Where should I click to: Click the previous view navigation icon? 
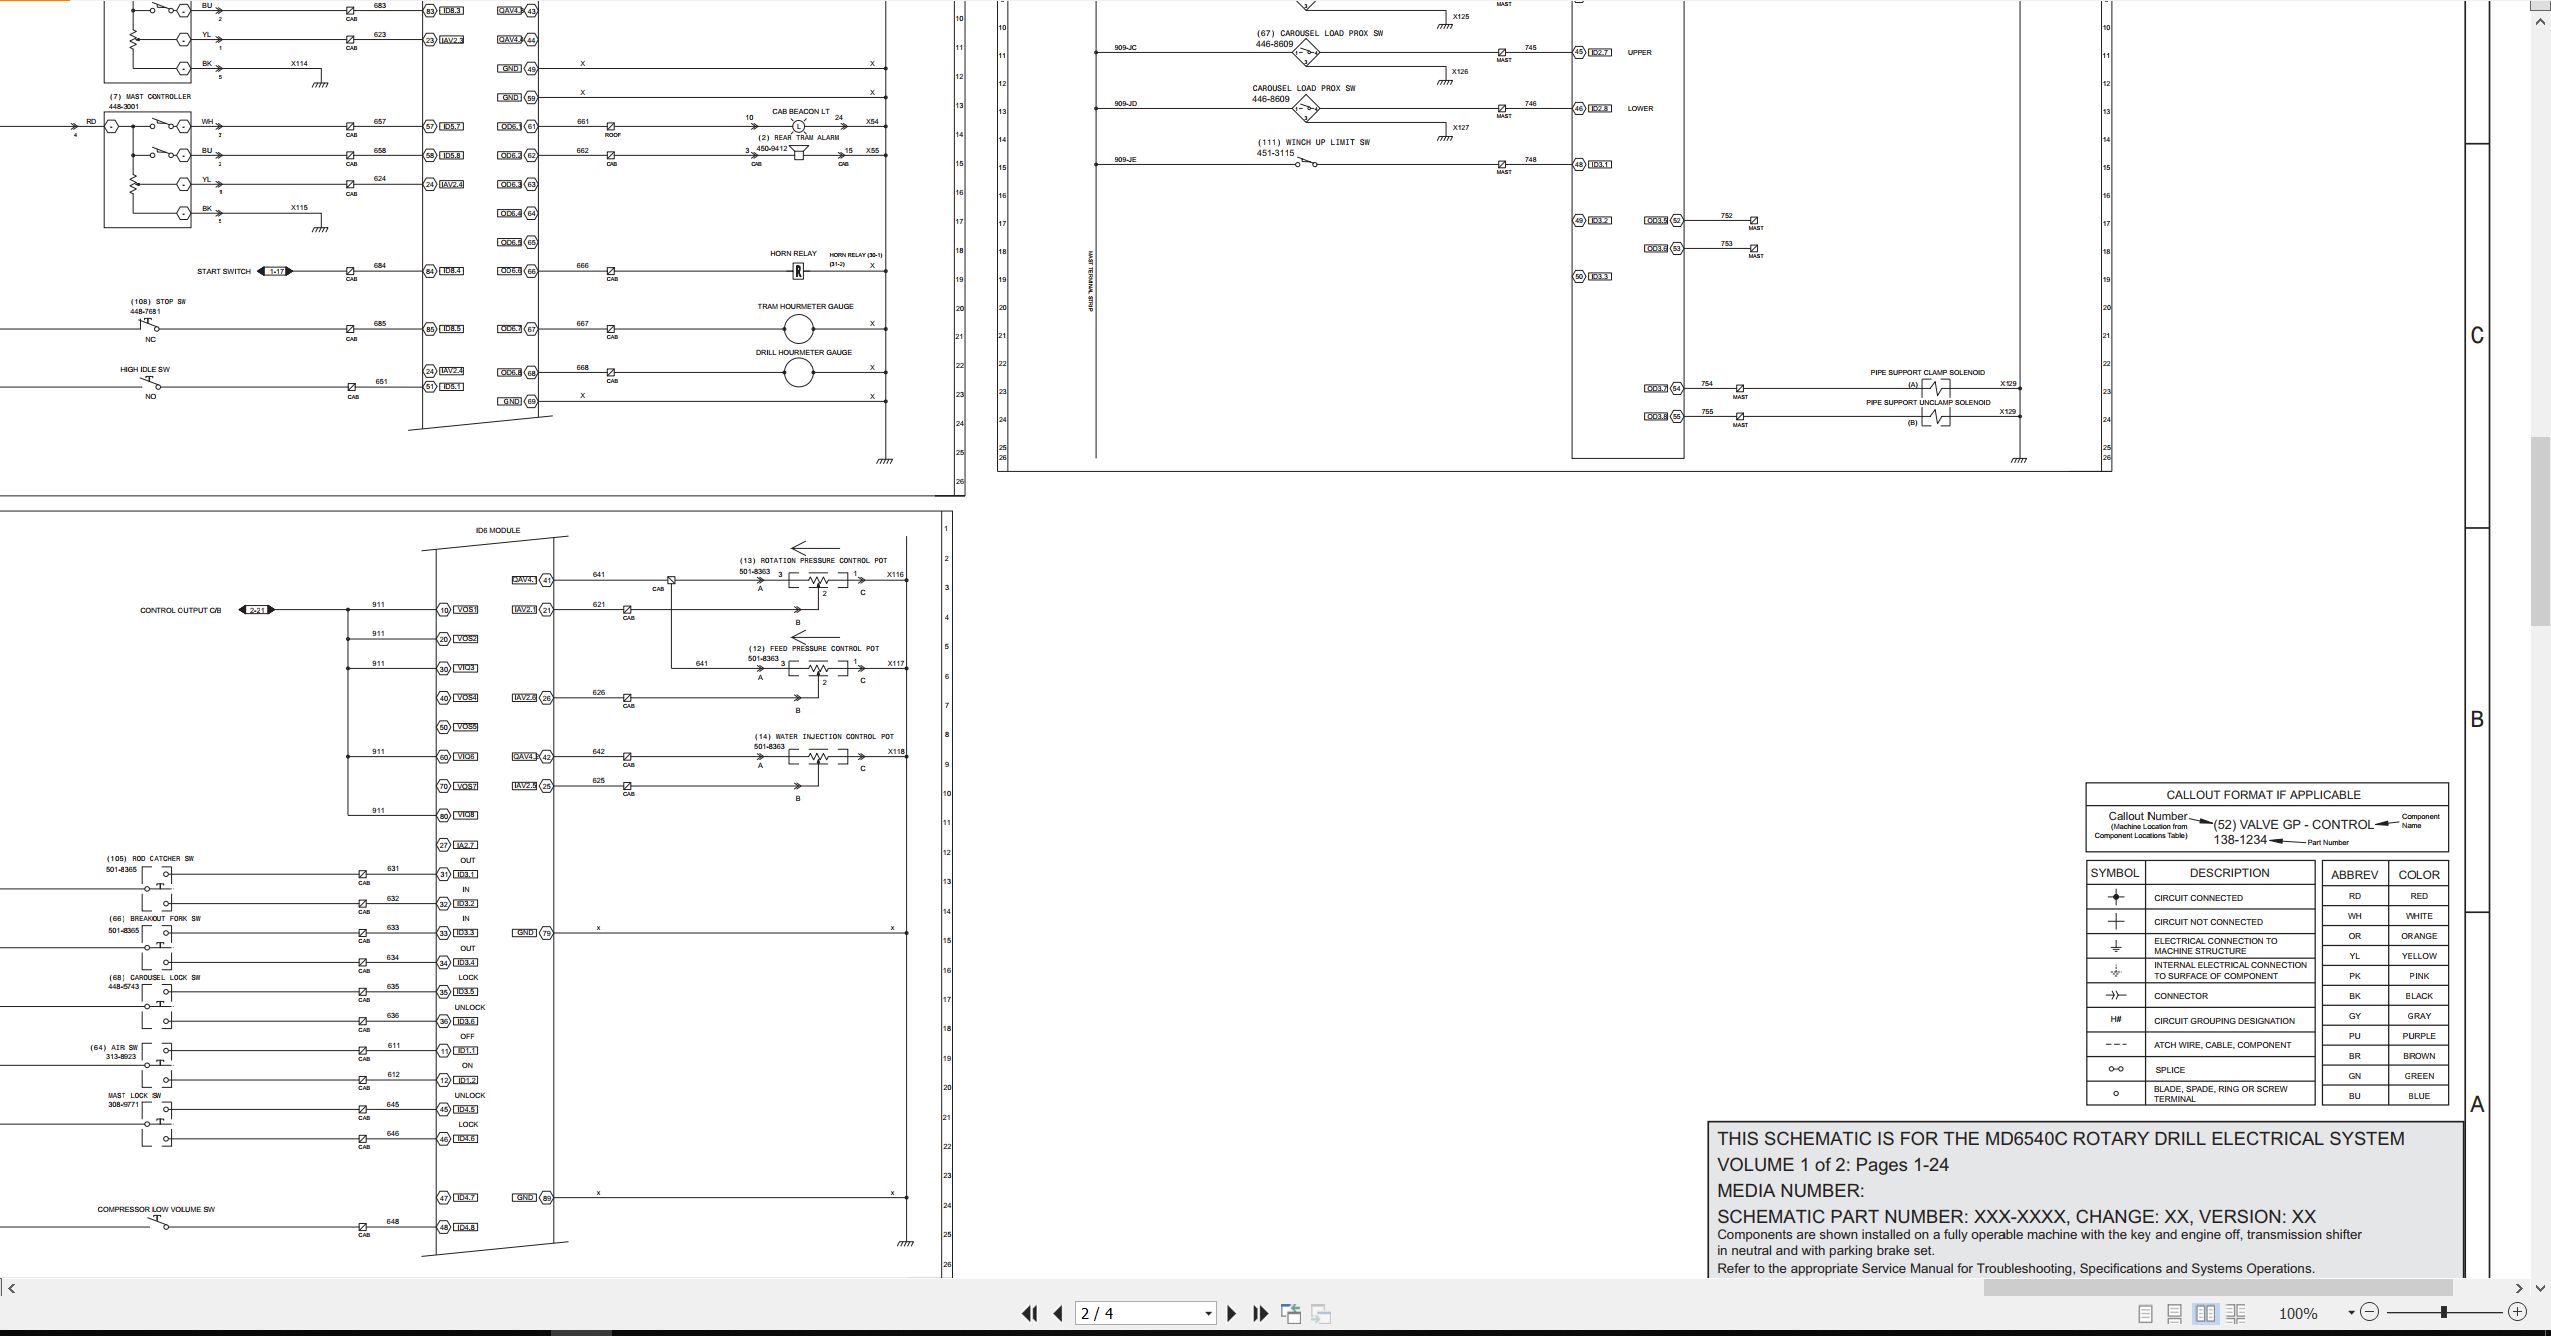coord(1291,1313)
